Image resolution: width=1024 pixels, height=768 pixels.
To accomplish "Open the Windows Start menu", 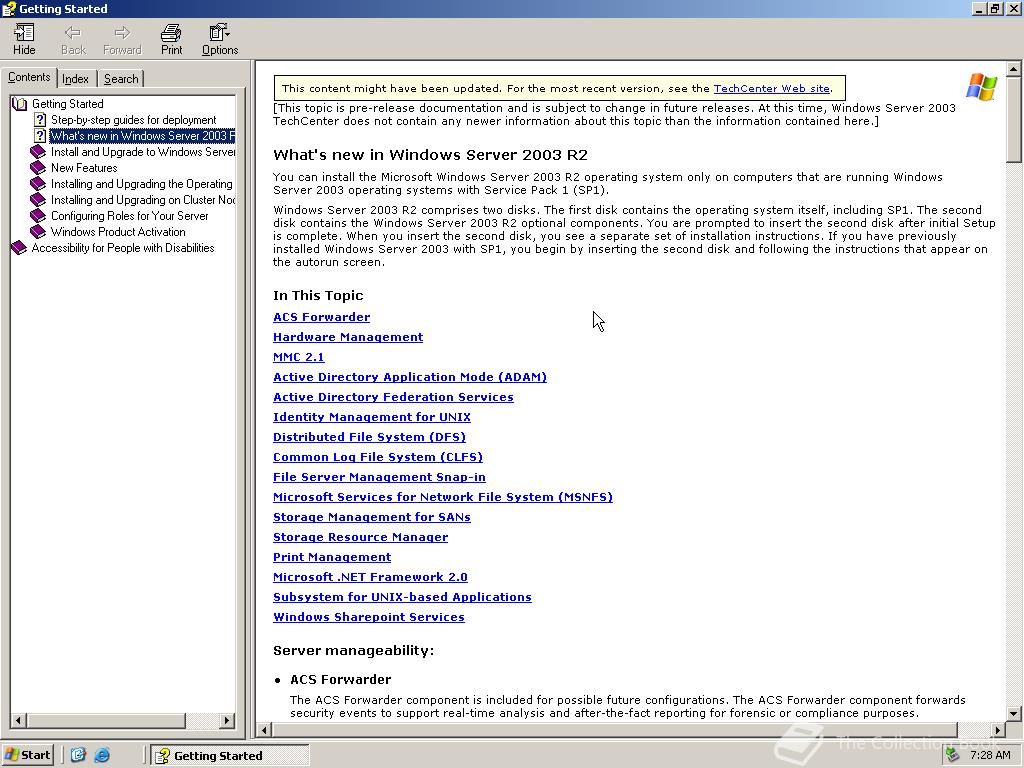I will (x=27, y=755).
